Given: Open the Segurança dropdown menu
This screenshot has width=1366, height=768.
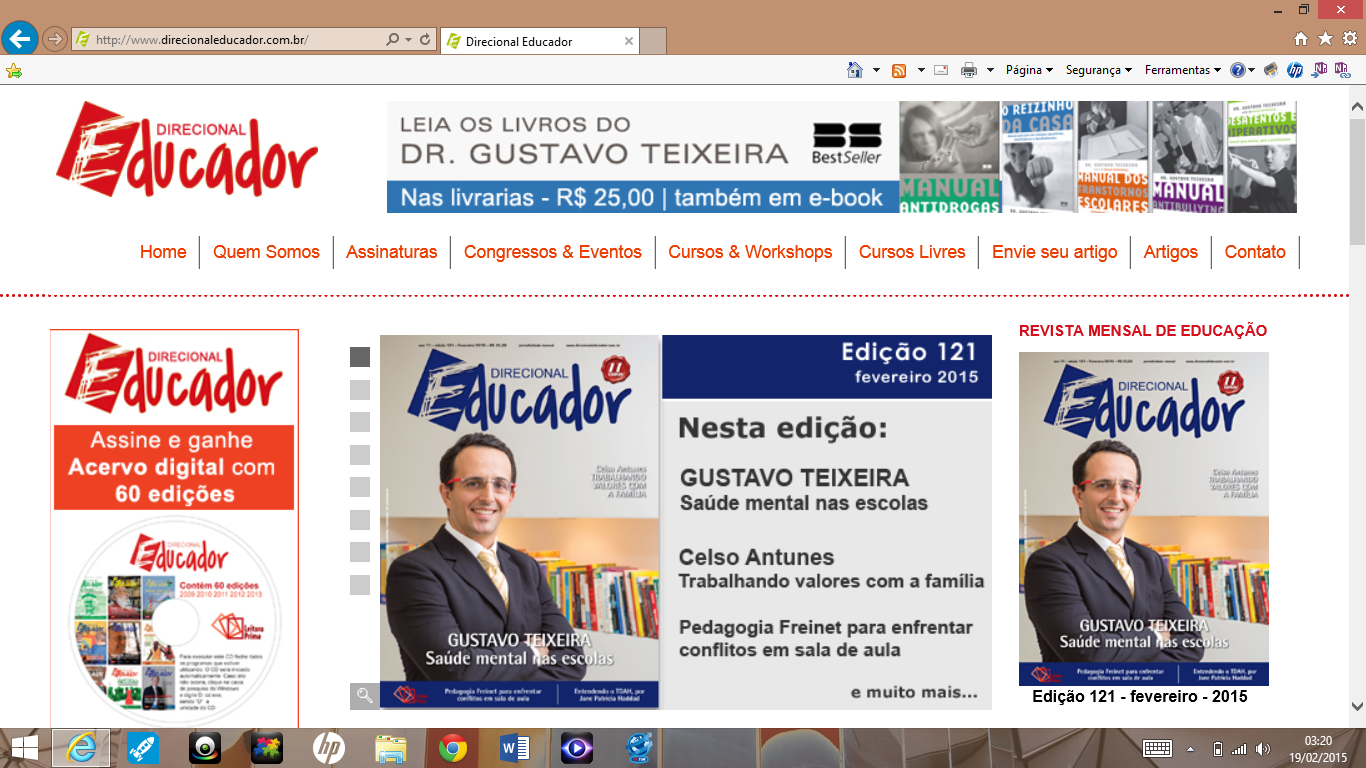Looking at the screenshot, I should coord(1098,70).
